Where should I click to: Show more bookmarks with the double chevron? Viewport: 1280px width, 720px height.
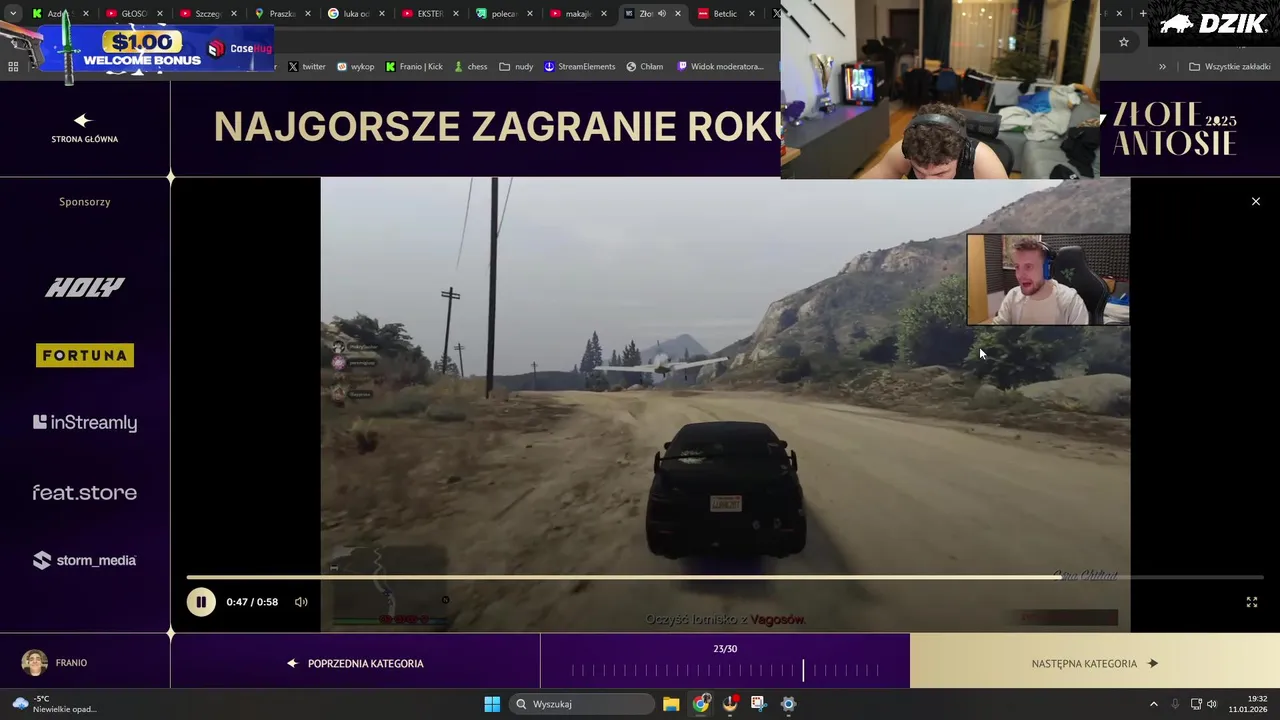(1162, 67)
